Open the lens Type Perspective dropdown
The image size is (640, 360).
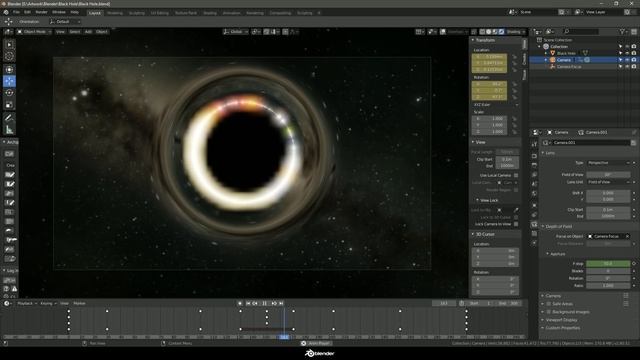click(608, 163)
